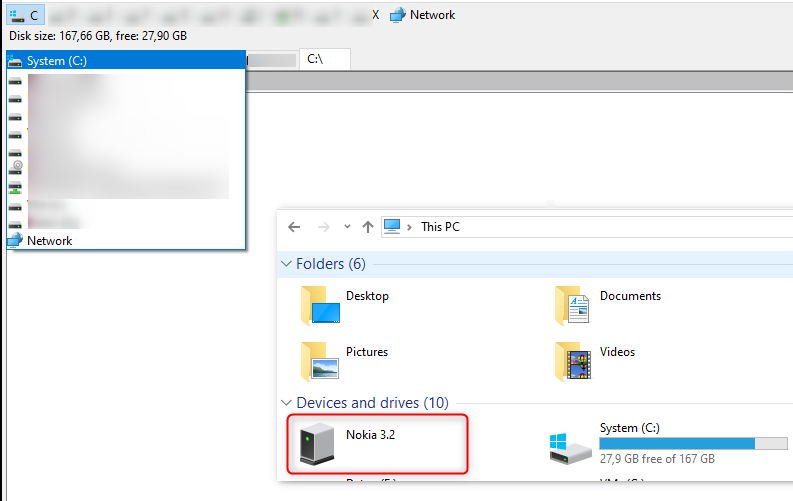793x501 pixels.
Task: Switch to the C:\ tab
Action: (x=324, y=59)
